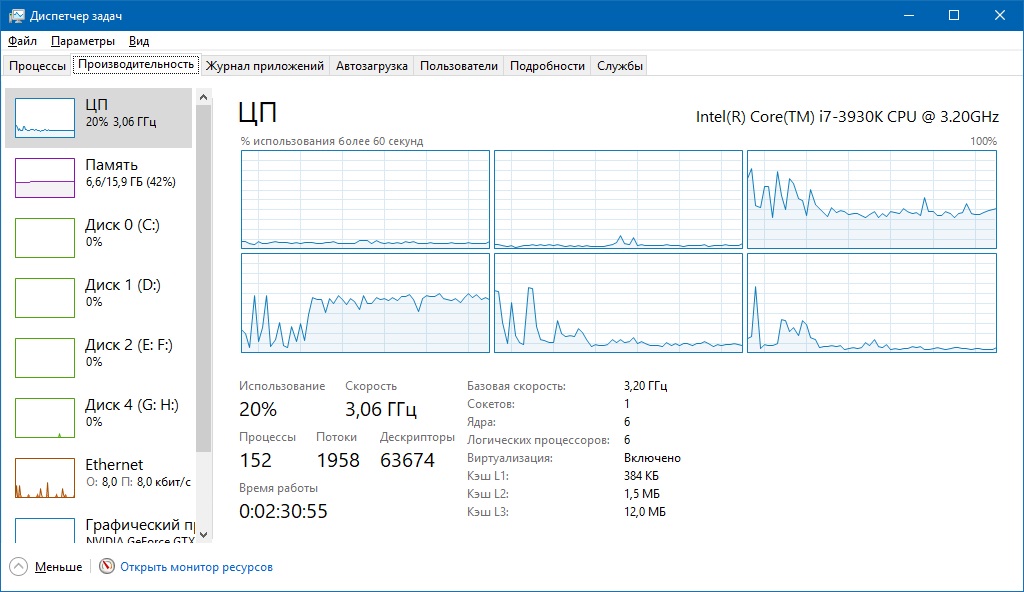Collapse view with the Меньше button
This screenshot has width=1024, height=592.
click(58, 567)
